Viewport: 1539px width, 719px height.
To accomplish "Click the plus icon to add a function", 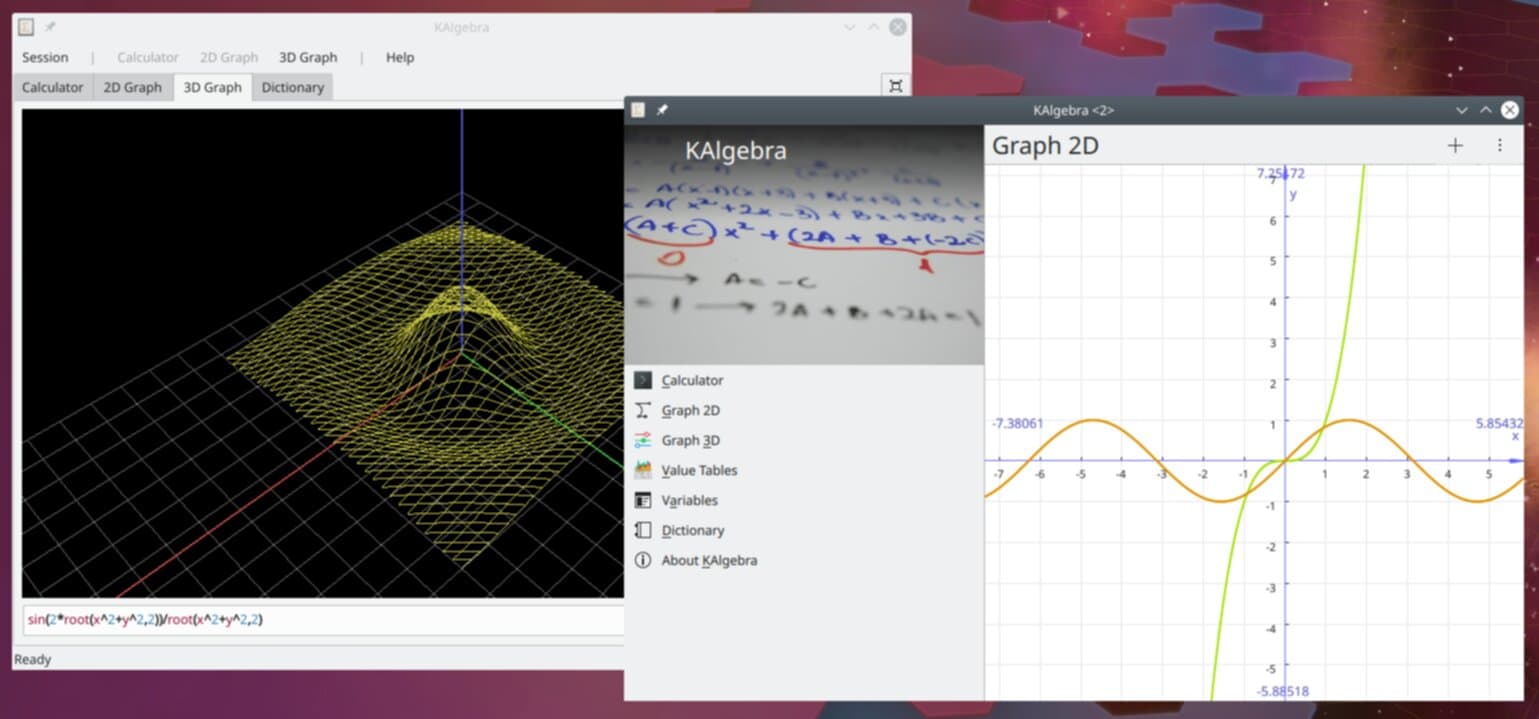I will (x=1455, y=145).
